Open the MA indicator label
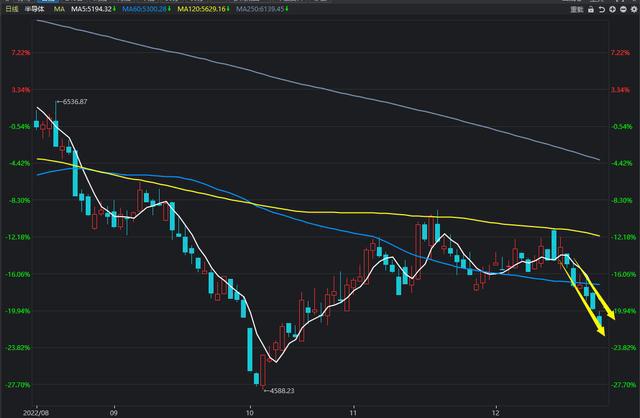This screenshot has height=418, width=640. 59,9
